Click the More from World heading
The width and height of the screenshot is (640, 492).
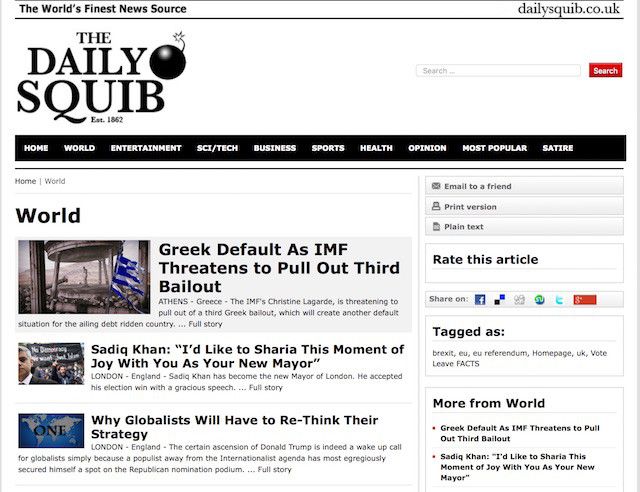coord(489,403)
